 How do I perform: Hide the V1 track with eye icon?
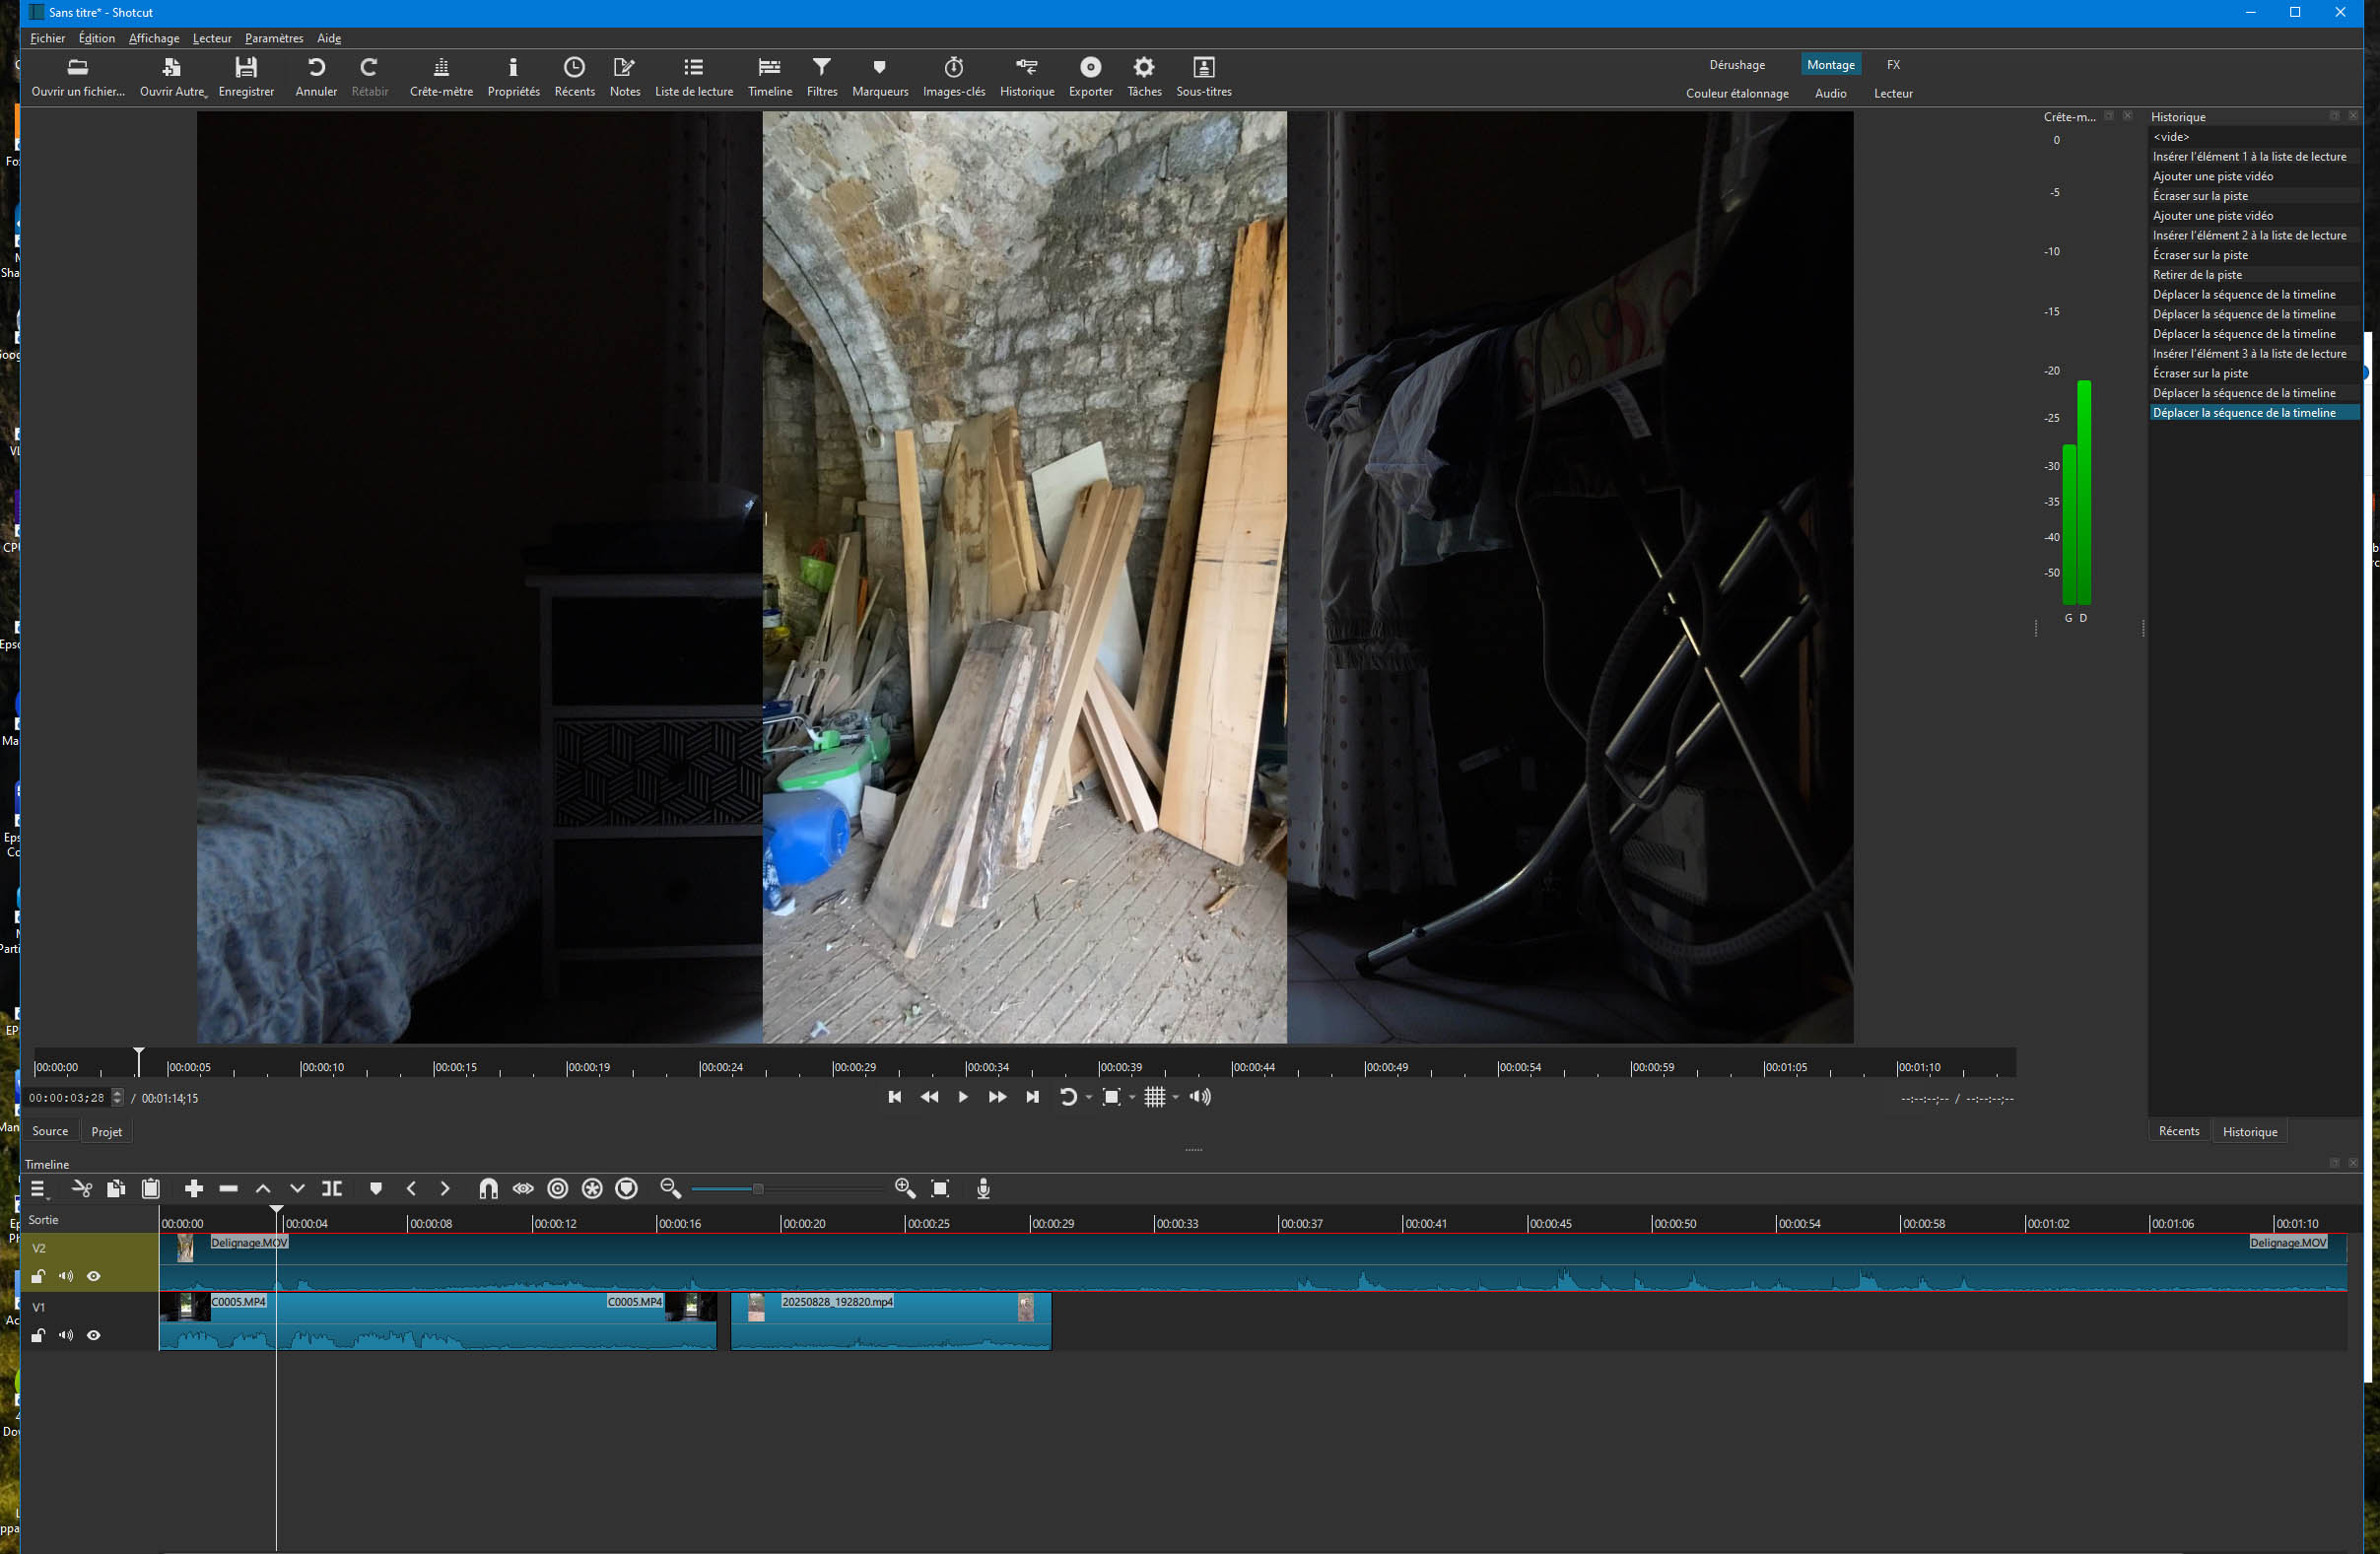point(94,1335)
